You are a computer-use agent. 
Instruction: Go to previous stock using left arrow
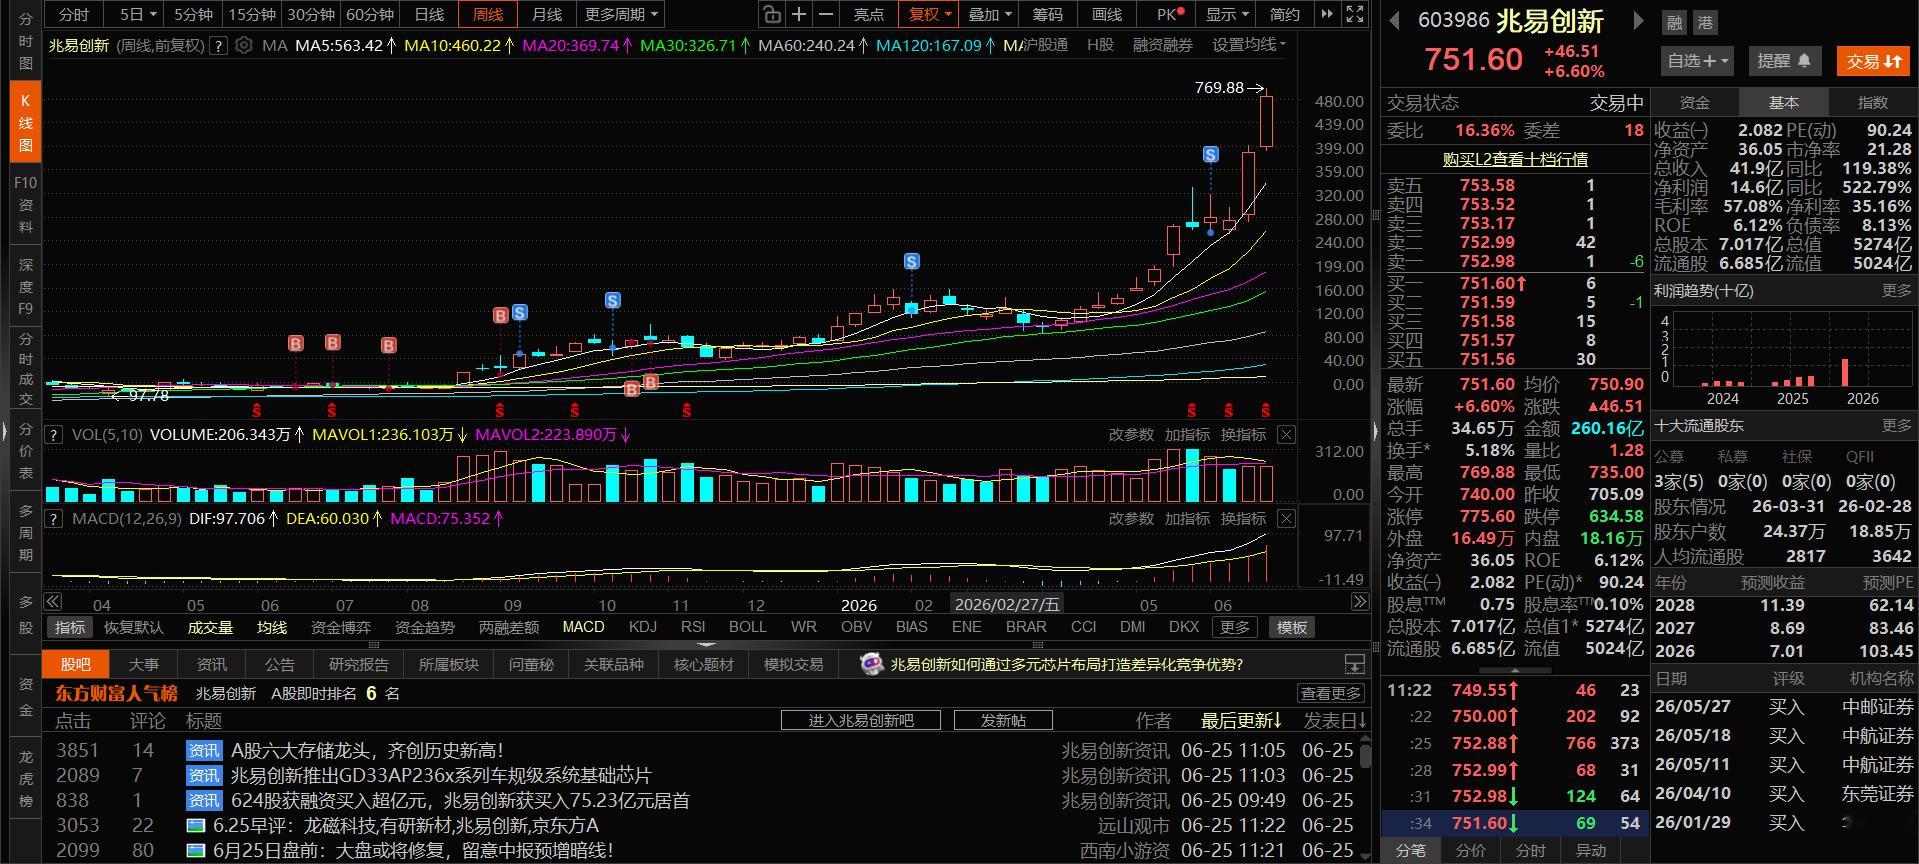click(x=1394, y=21)
